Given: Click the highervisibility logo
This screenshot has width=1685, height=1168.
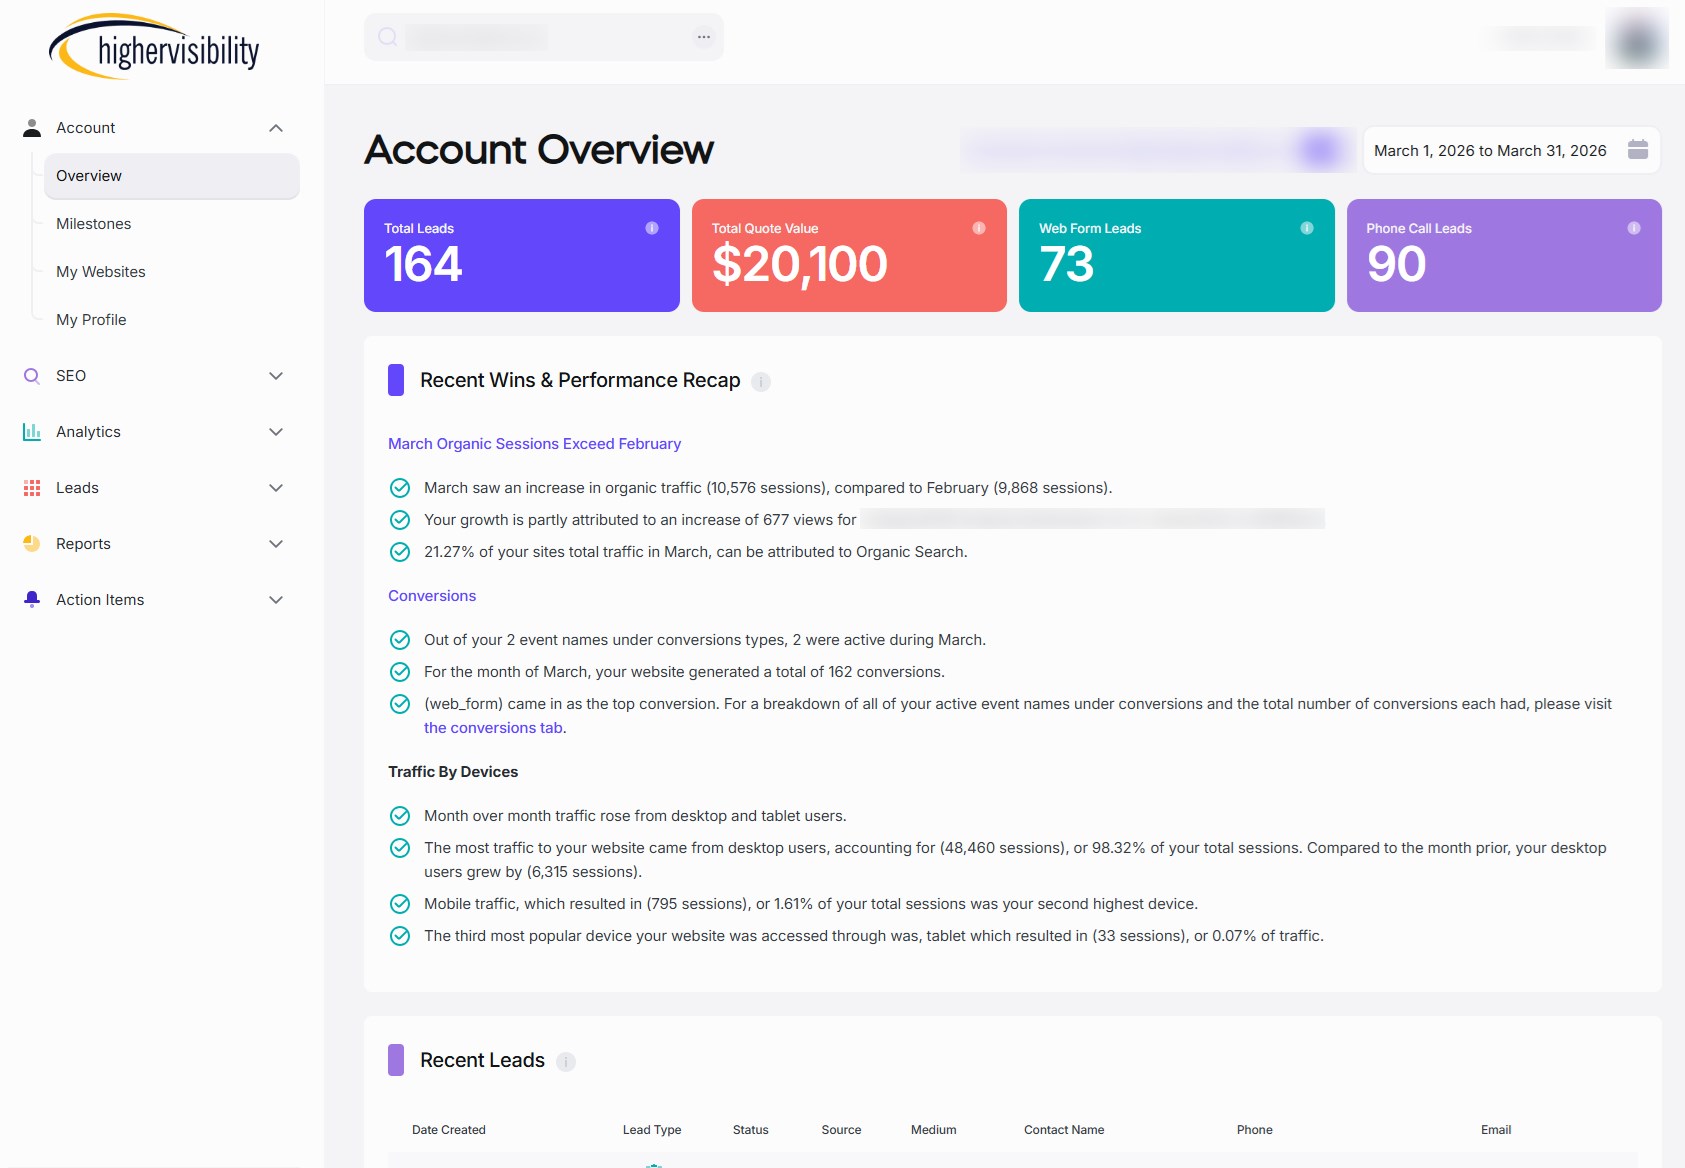Looking at the screenshot, I should 155,47.
